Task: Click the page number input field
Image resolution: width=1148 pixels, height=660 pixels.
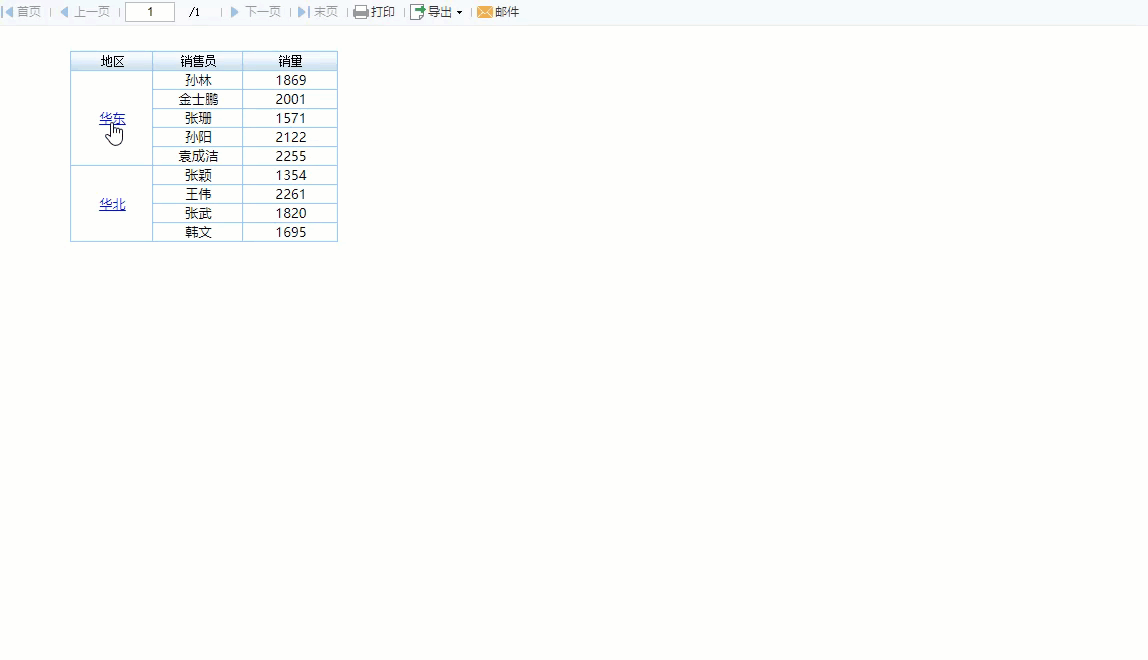Action: point(150,12)
